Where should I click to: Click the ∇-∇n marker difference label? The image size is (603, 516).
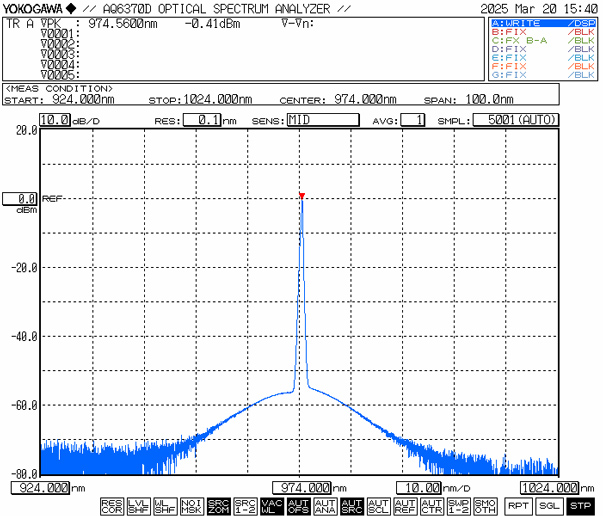pos(298,24)
